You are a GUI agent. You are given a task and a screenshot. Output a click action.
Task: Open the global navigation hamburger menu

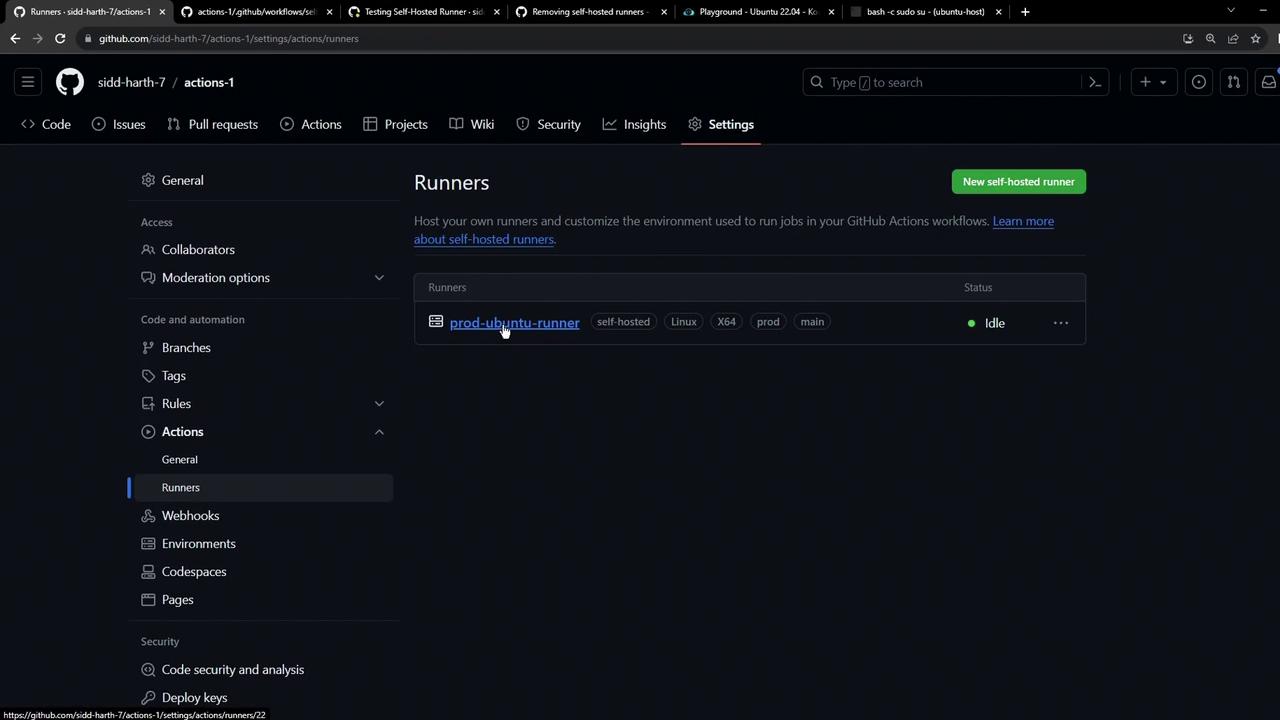coord(28,82)
